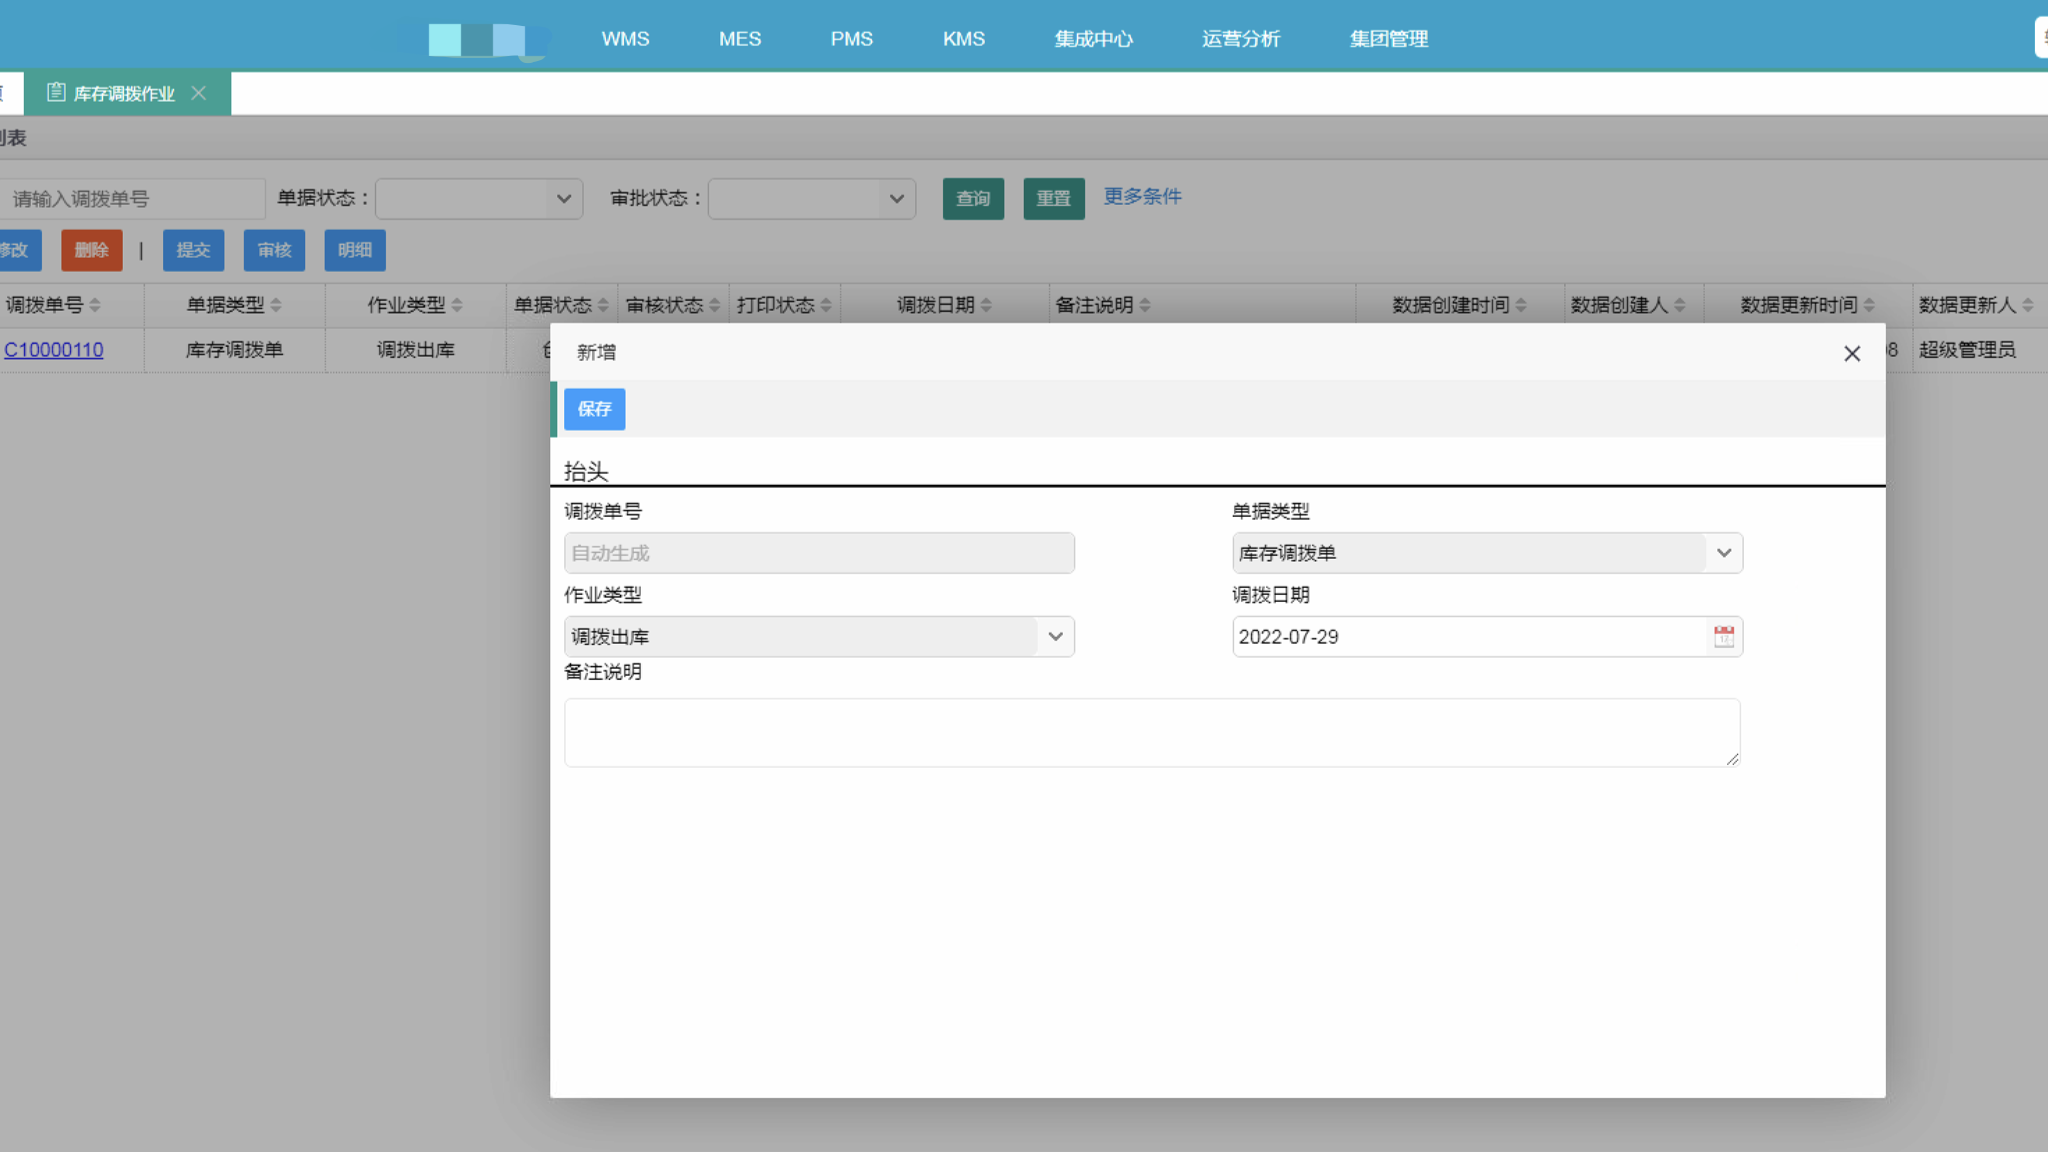Viewport: 2048px width, 1152px height.
Task: Sort by 数据创建时间 column arrows
Action: coord(1520,305)
